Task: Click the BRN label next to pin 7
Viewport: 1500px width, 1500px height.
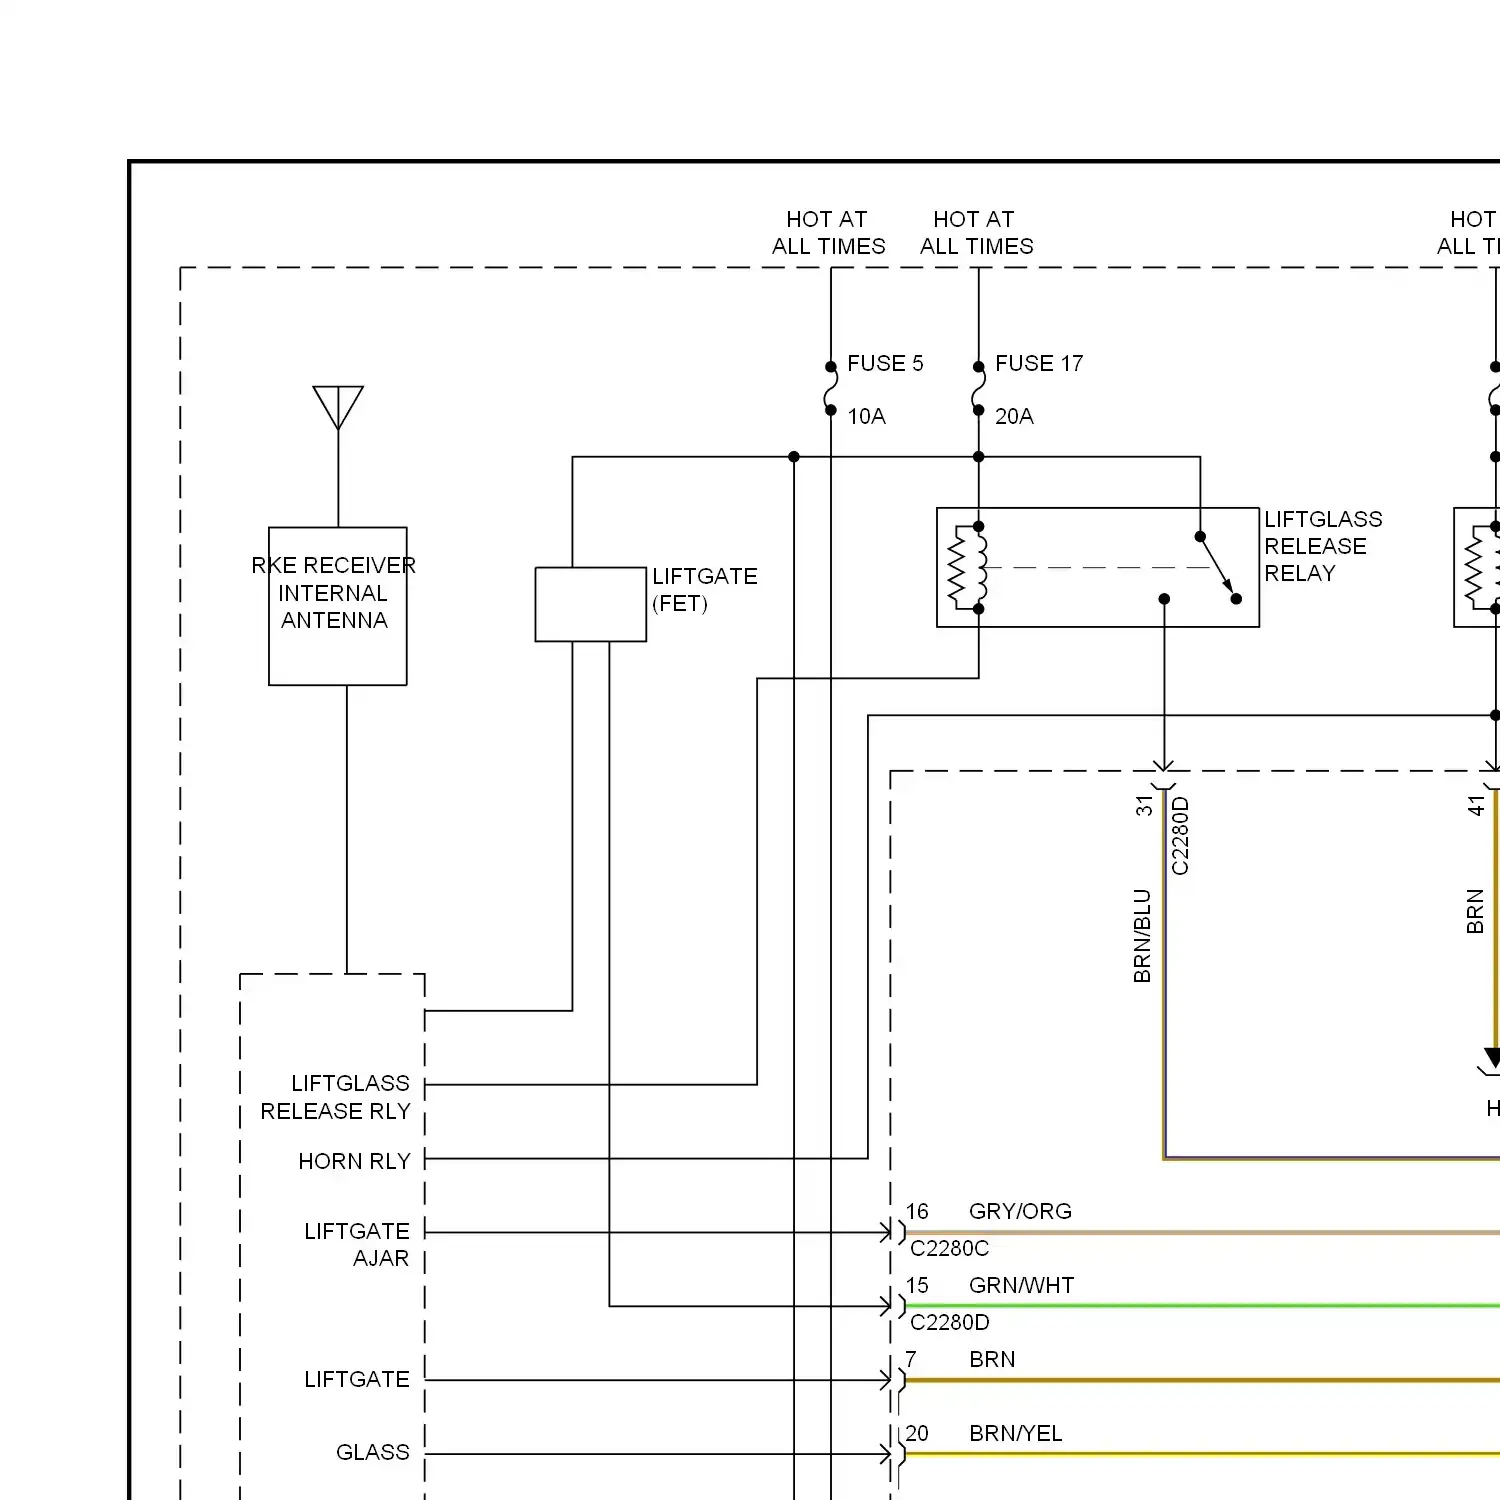Action: (x=992, y=1359)
